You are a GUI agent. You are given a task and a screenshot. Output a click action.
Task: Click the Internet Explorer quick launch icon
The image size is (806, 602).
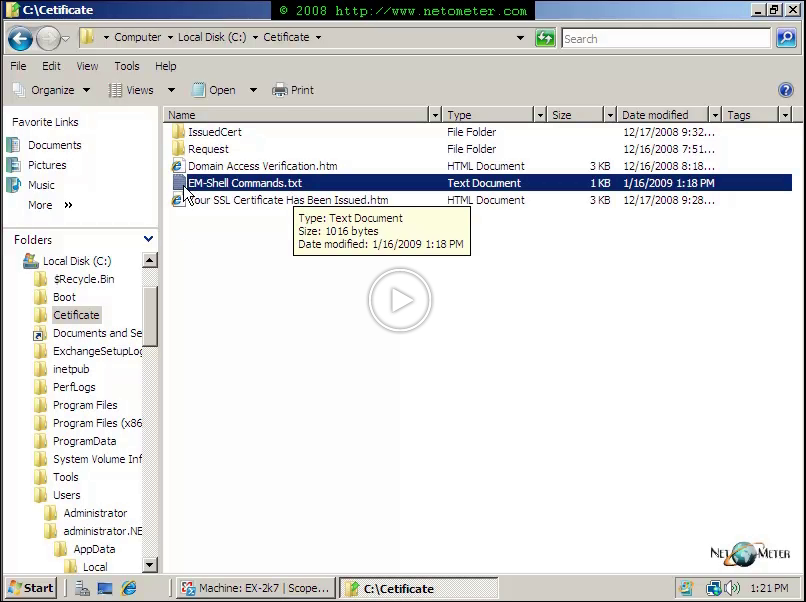point(129,588)
